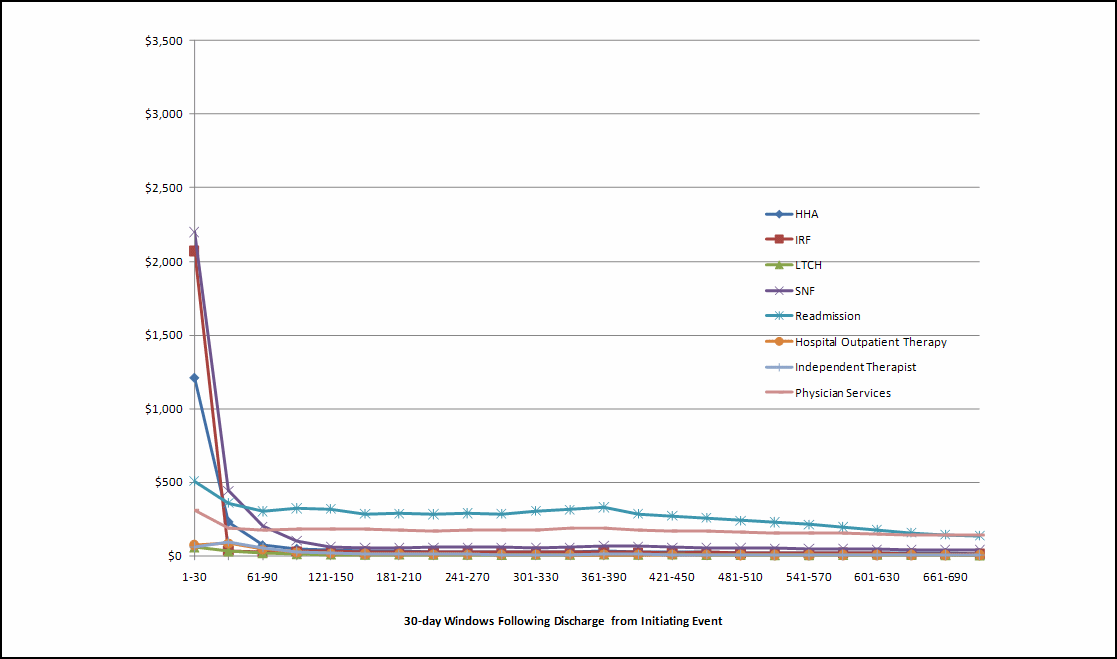Click the x-axis title text below chart
This screenshot has width=1117, height=659.
pyautogui.click(x=562, y=621)
